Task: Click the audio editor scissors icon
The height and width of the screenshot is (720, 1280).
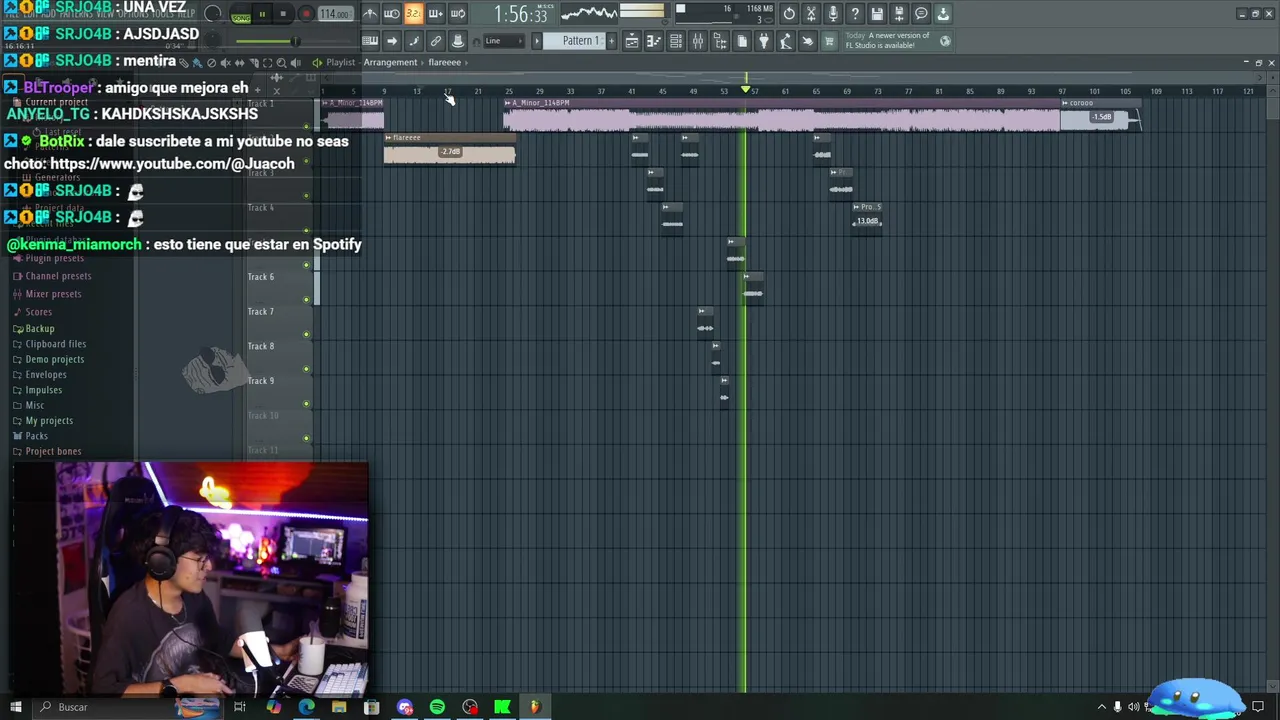Action: [811, 14]
